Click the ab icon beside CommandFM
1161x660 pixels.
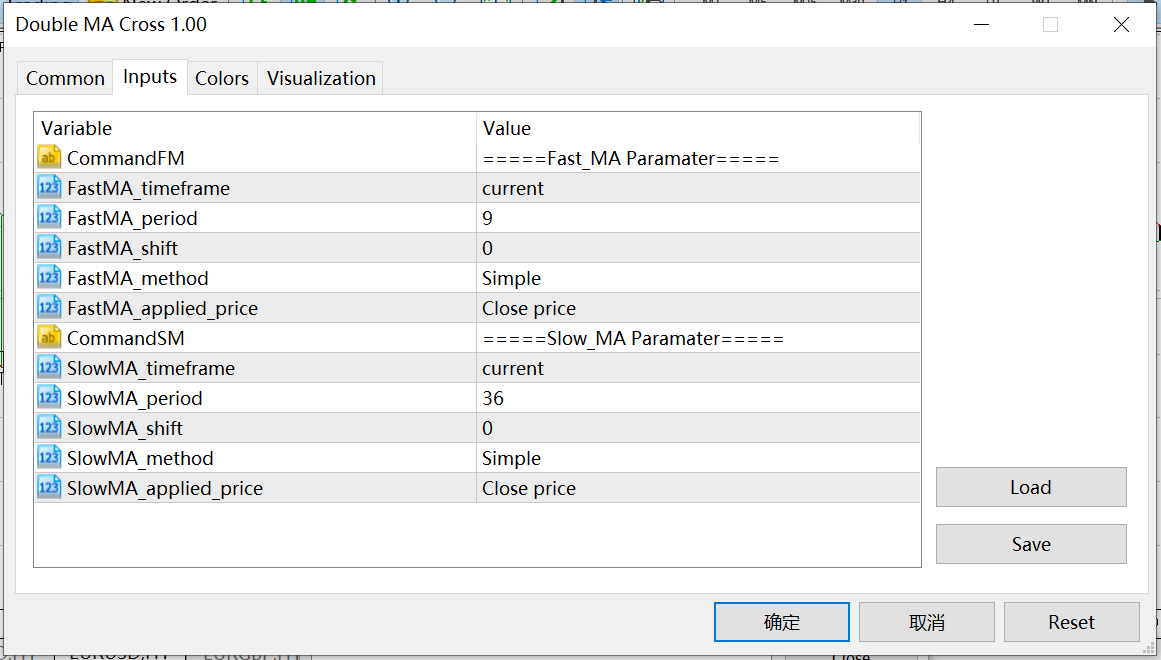point(48,157)
